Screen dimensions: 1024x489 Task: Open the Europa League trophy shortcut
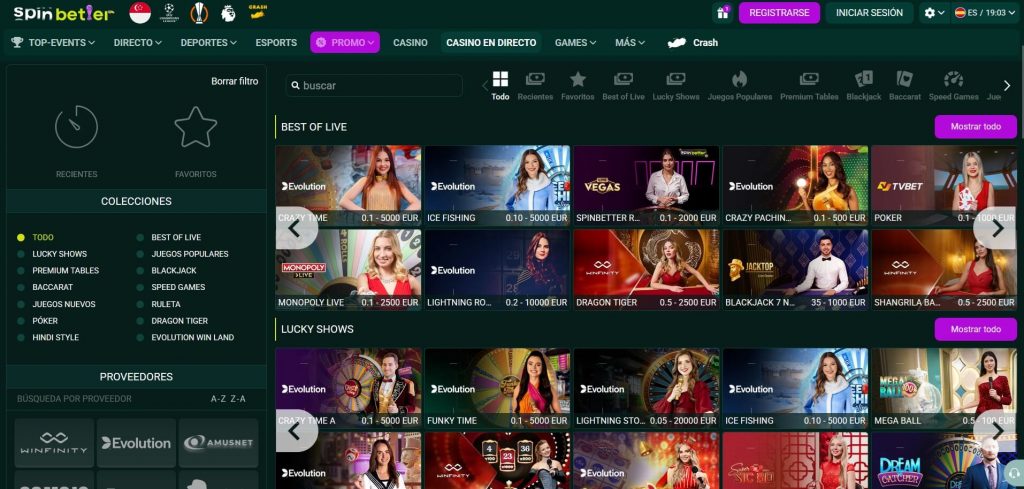[199, 12]
